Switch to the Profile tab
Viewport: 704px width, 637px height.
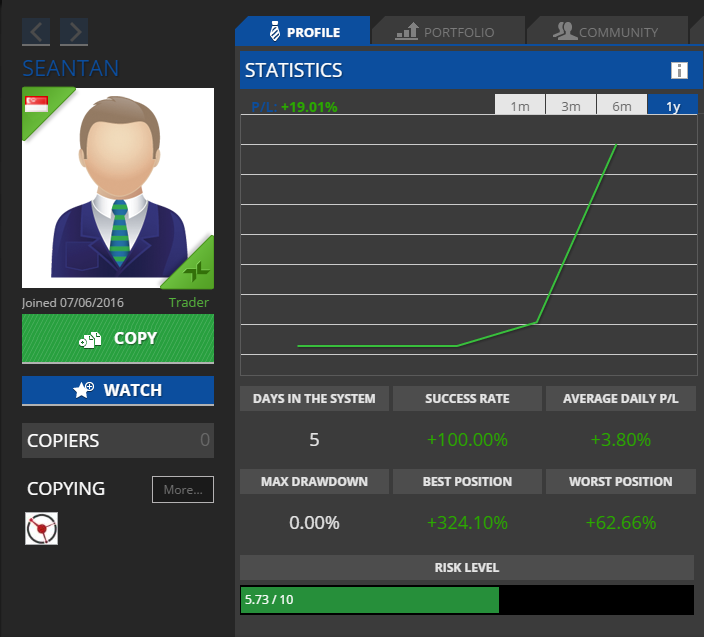tap(303, 32)
